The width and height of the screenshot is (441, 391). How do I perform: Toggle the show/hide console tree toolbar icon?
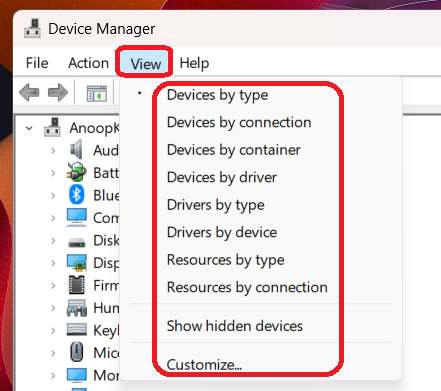point(97,93)
